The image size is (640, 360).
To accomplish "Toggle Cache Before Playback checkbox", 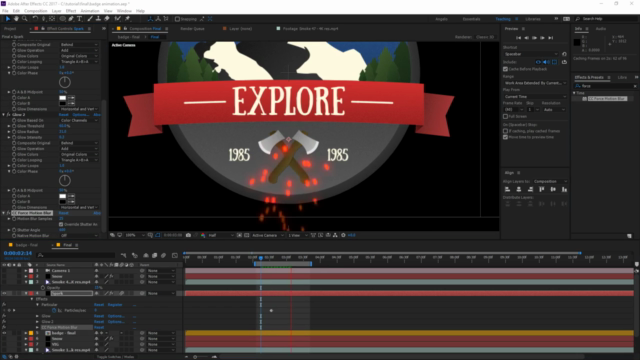I will click(505, 69).
